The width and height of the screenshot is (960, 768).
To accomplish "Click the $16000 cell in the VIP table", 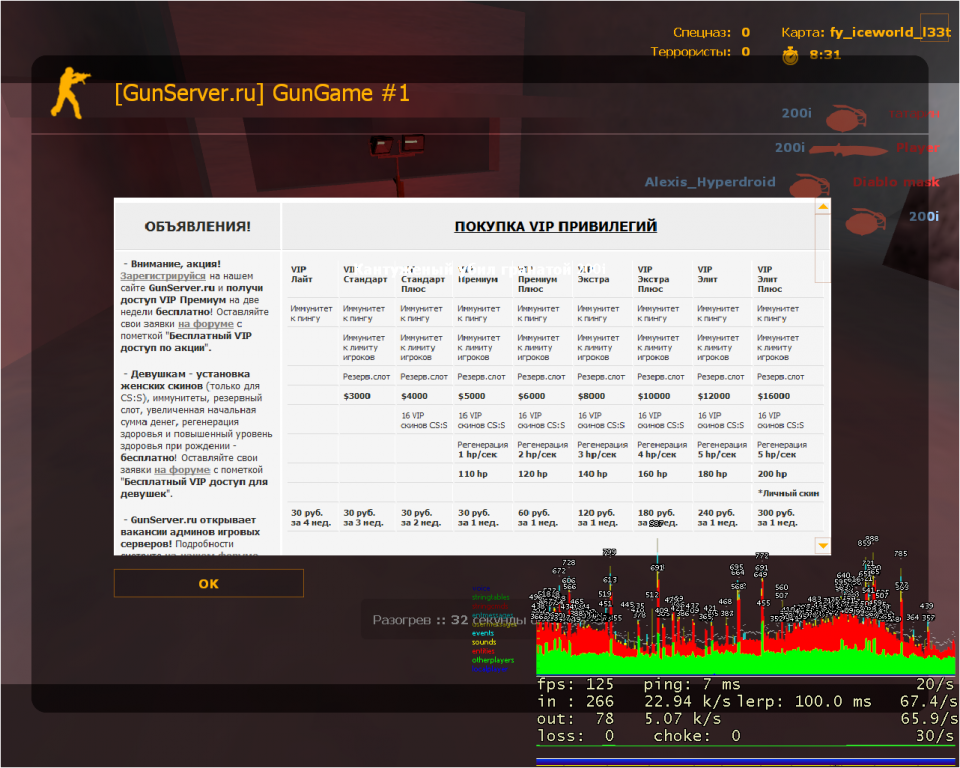I will point(773,396).
